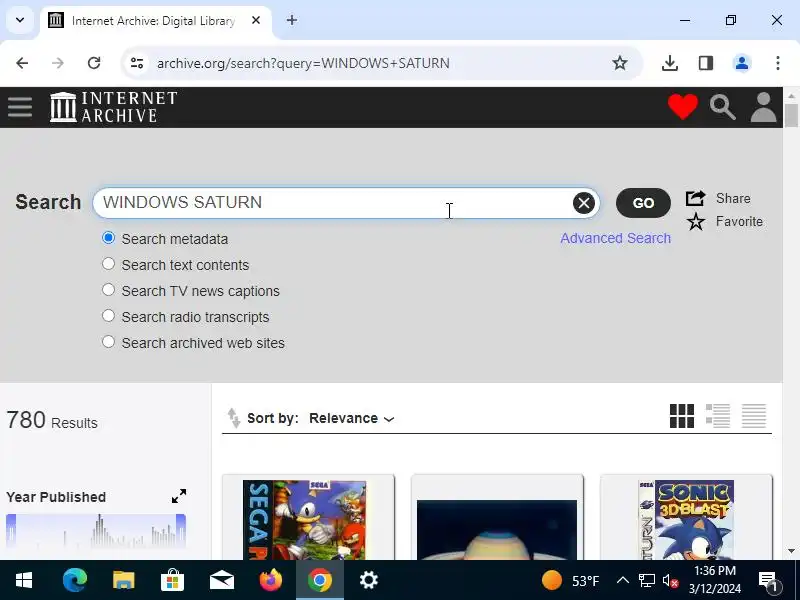Viewport: 800px width, 600px height.
Task: Open File Explorer from taskbar
Action: (123, 580)
